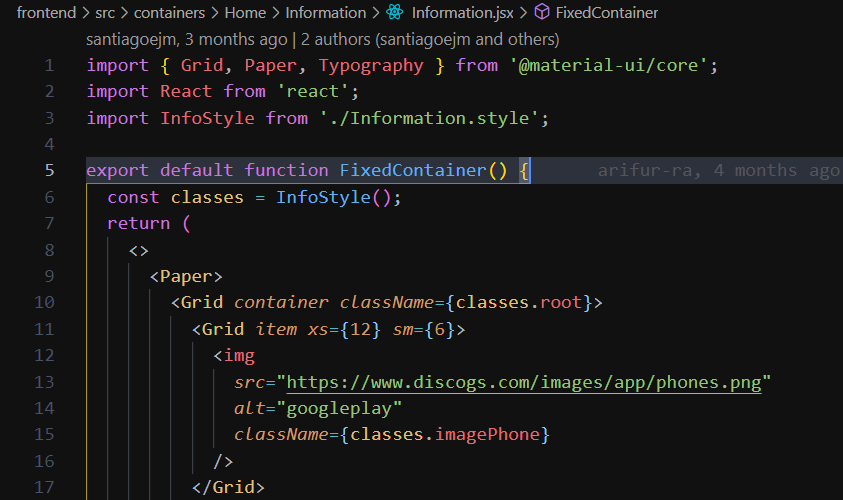Click the opening fragment tag <>
The width and height of the screenshot is (843, 500).
(139, 251)
